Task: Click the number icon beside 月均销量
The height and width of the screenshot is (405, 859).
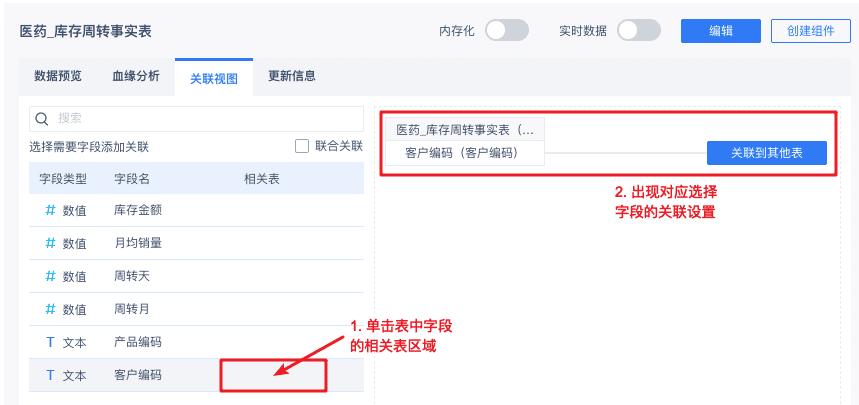Action: (x=50, y=243)
